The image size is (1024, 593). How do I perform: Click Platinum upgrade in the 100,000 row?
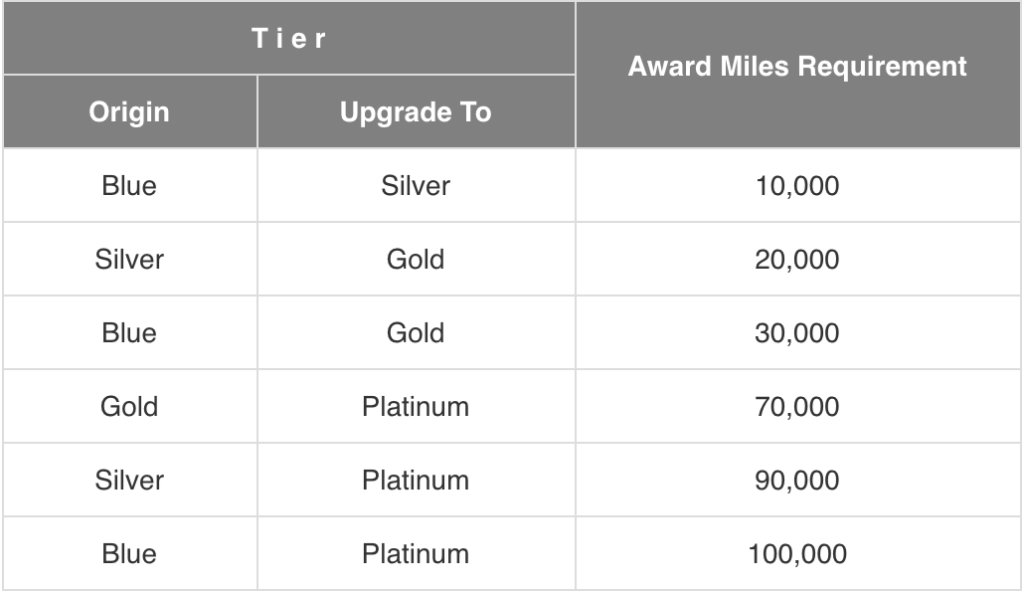pos(416,554)
